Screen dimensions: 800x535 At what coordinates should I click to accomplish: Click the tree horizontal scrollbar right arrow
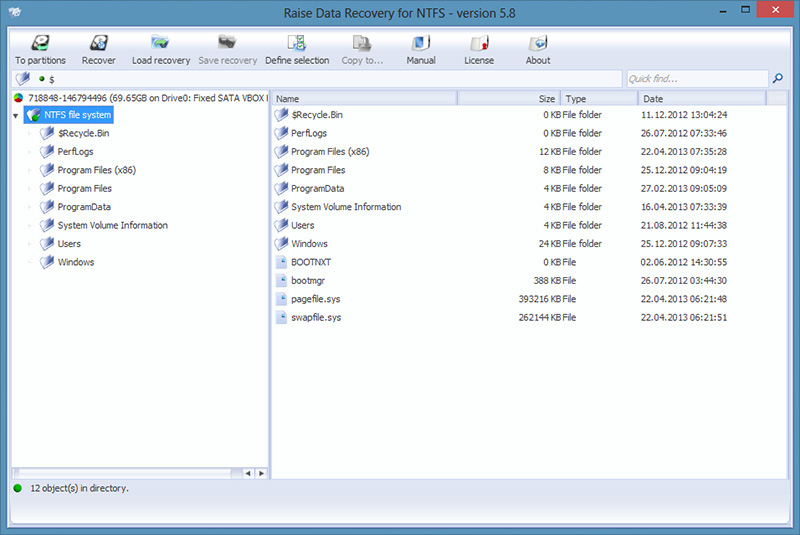262,473
